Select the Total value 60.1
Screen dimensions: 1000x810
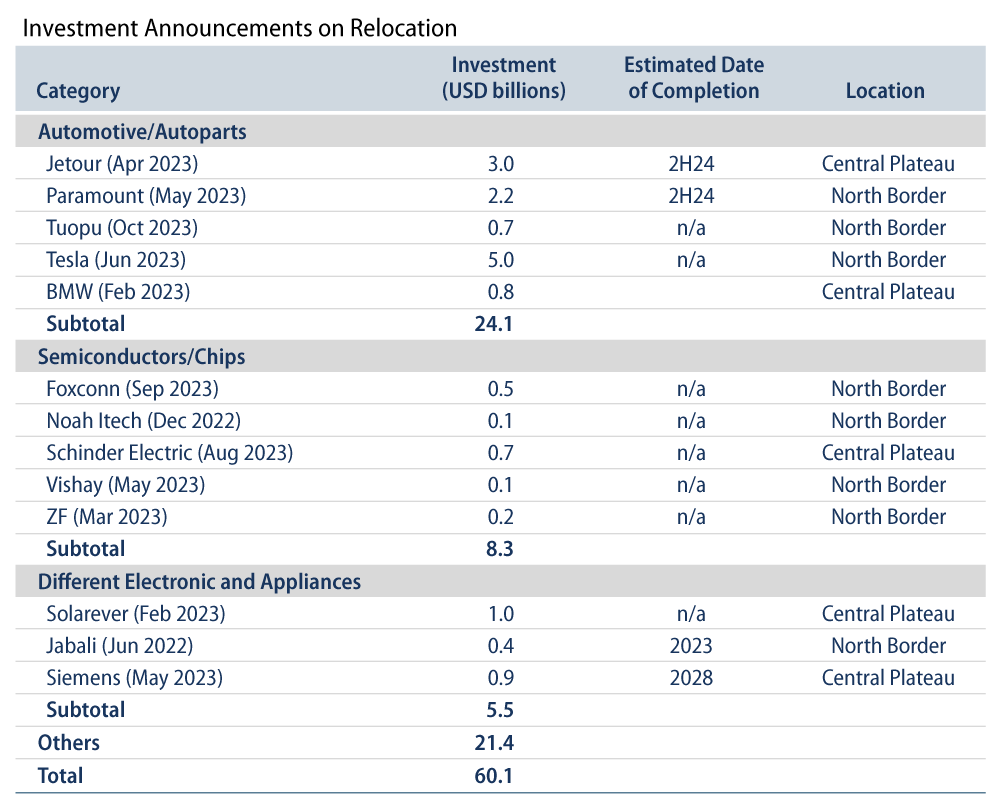[x=494, y=776]
